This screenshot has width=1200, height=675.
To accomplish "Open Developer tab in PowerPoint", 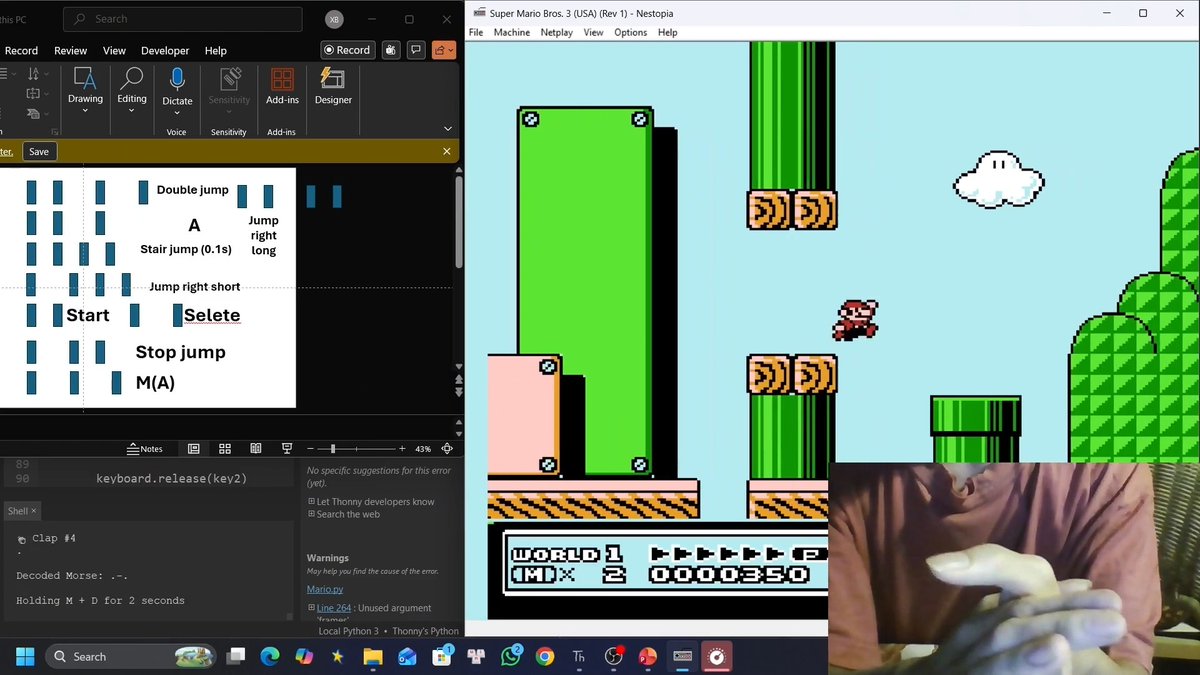I will [165, 51].
